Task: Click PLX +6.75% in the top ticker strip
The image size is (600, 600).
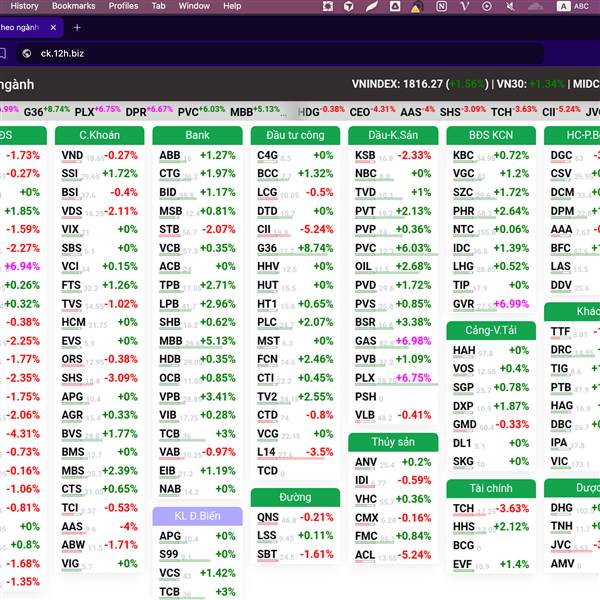Action: point(98,111)
